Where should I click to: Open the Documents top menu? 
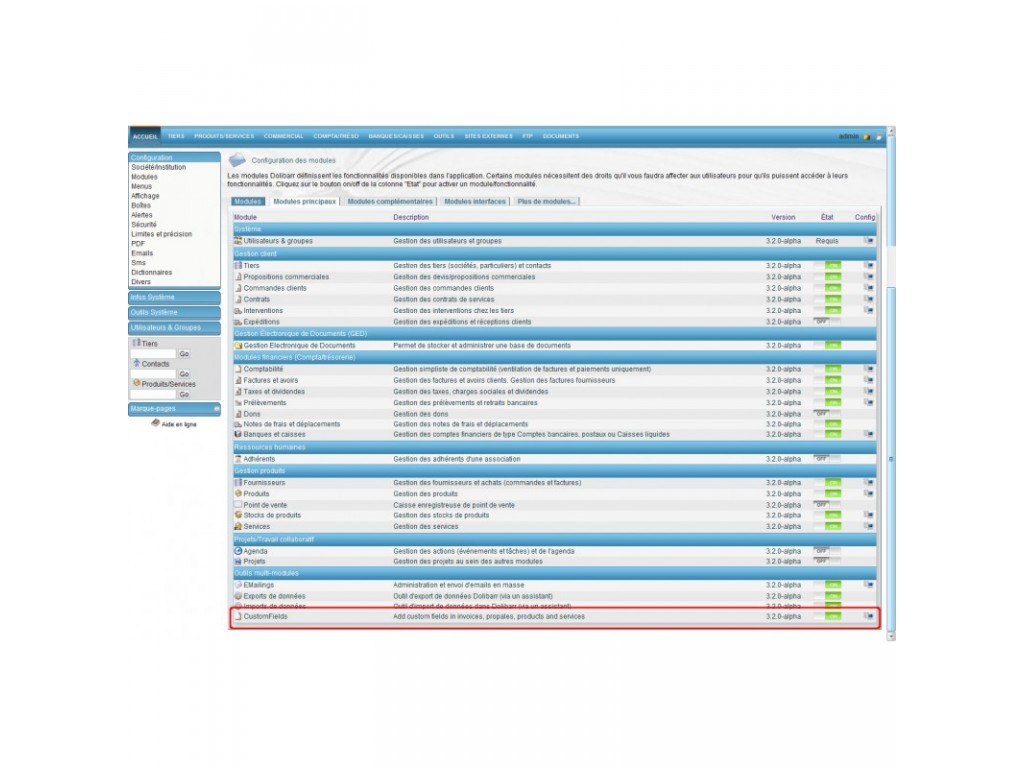(x=561, y=136)
